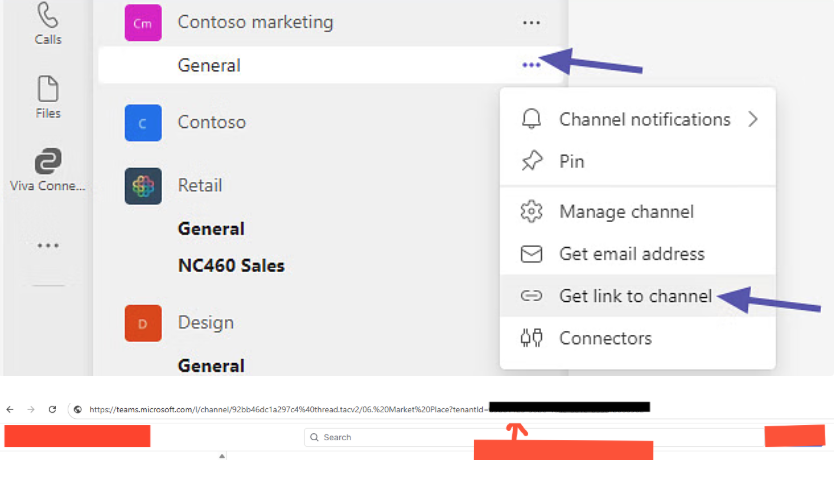Click the chain link icon for channel link

(x=531, y=296)
